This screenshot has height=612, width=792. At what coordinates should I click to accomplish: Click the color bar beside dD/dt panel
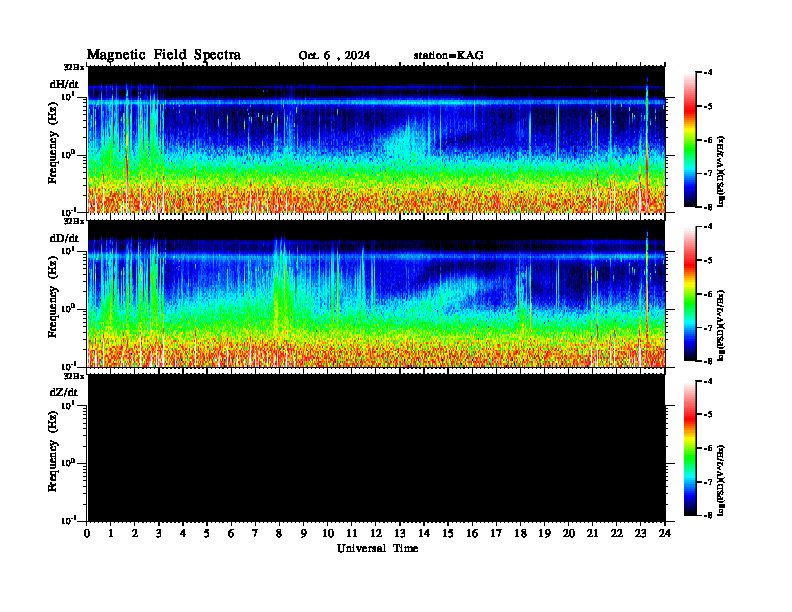pyautogui.click(x=690, y=294)
